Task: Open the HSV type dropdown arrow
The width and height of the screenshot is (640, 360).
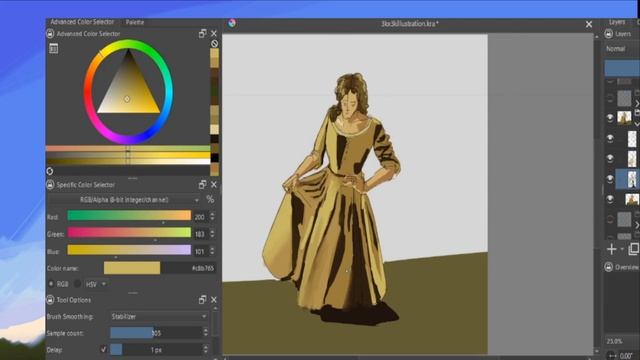Action: pos(104,284)
